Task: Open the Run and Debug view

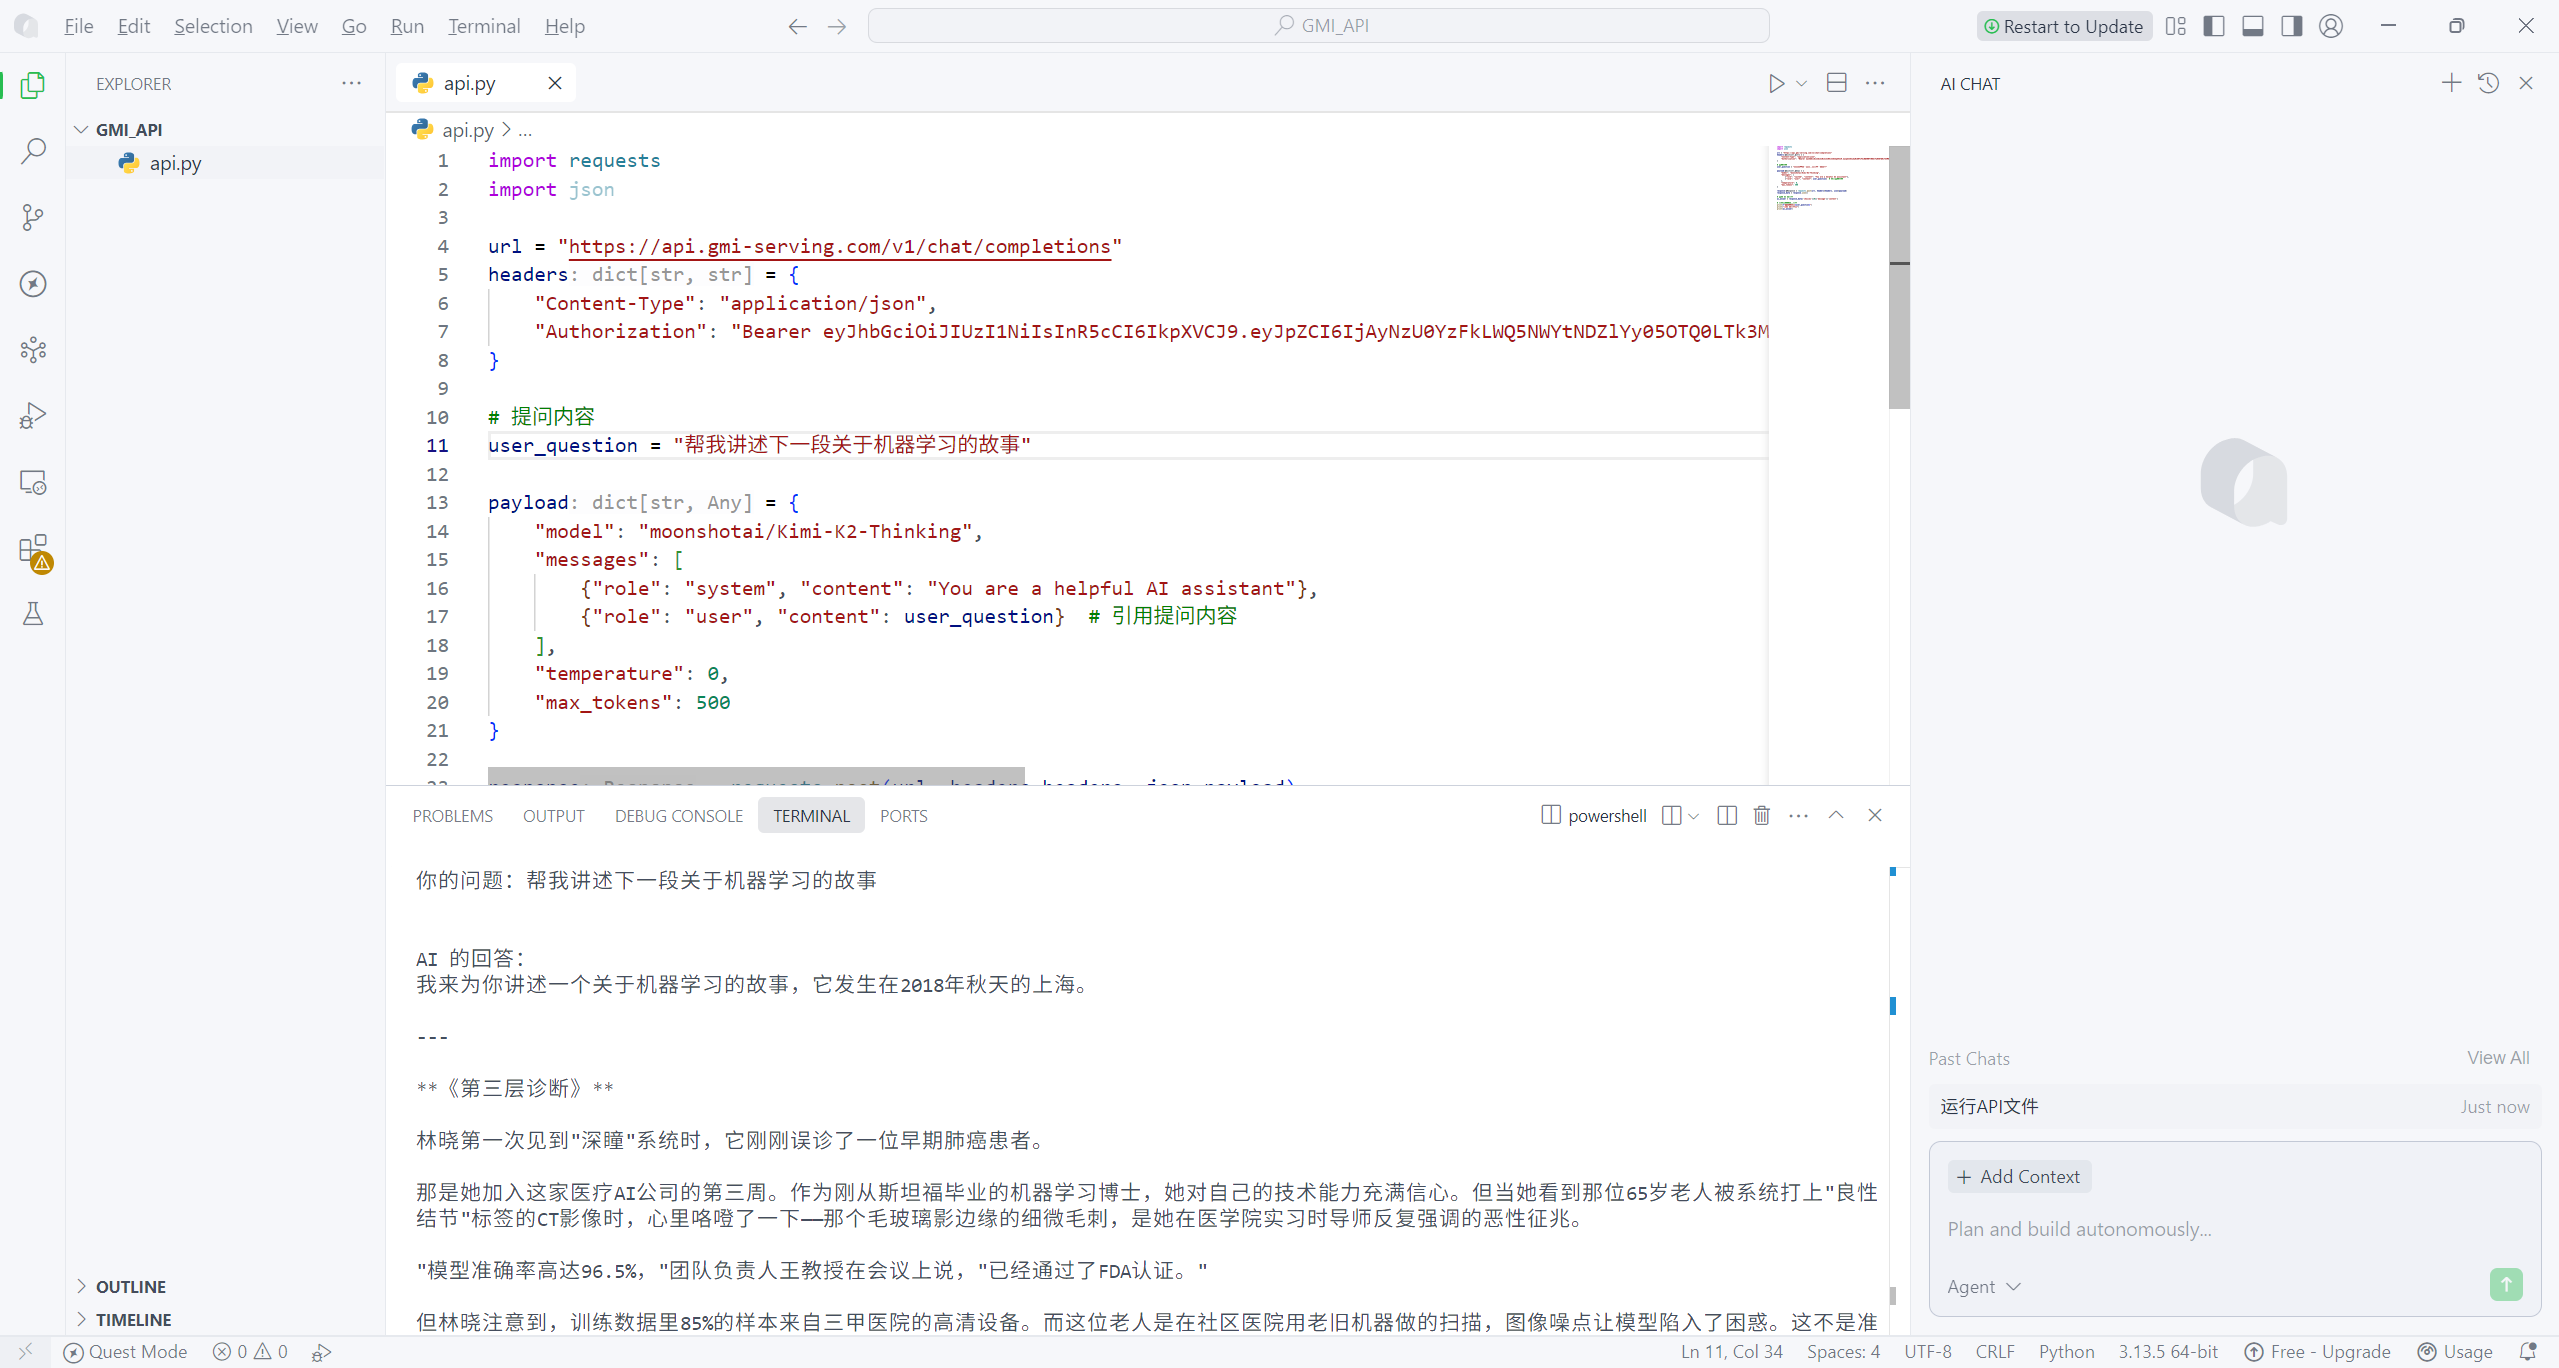Action: click(x=33, y=416)
